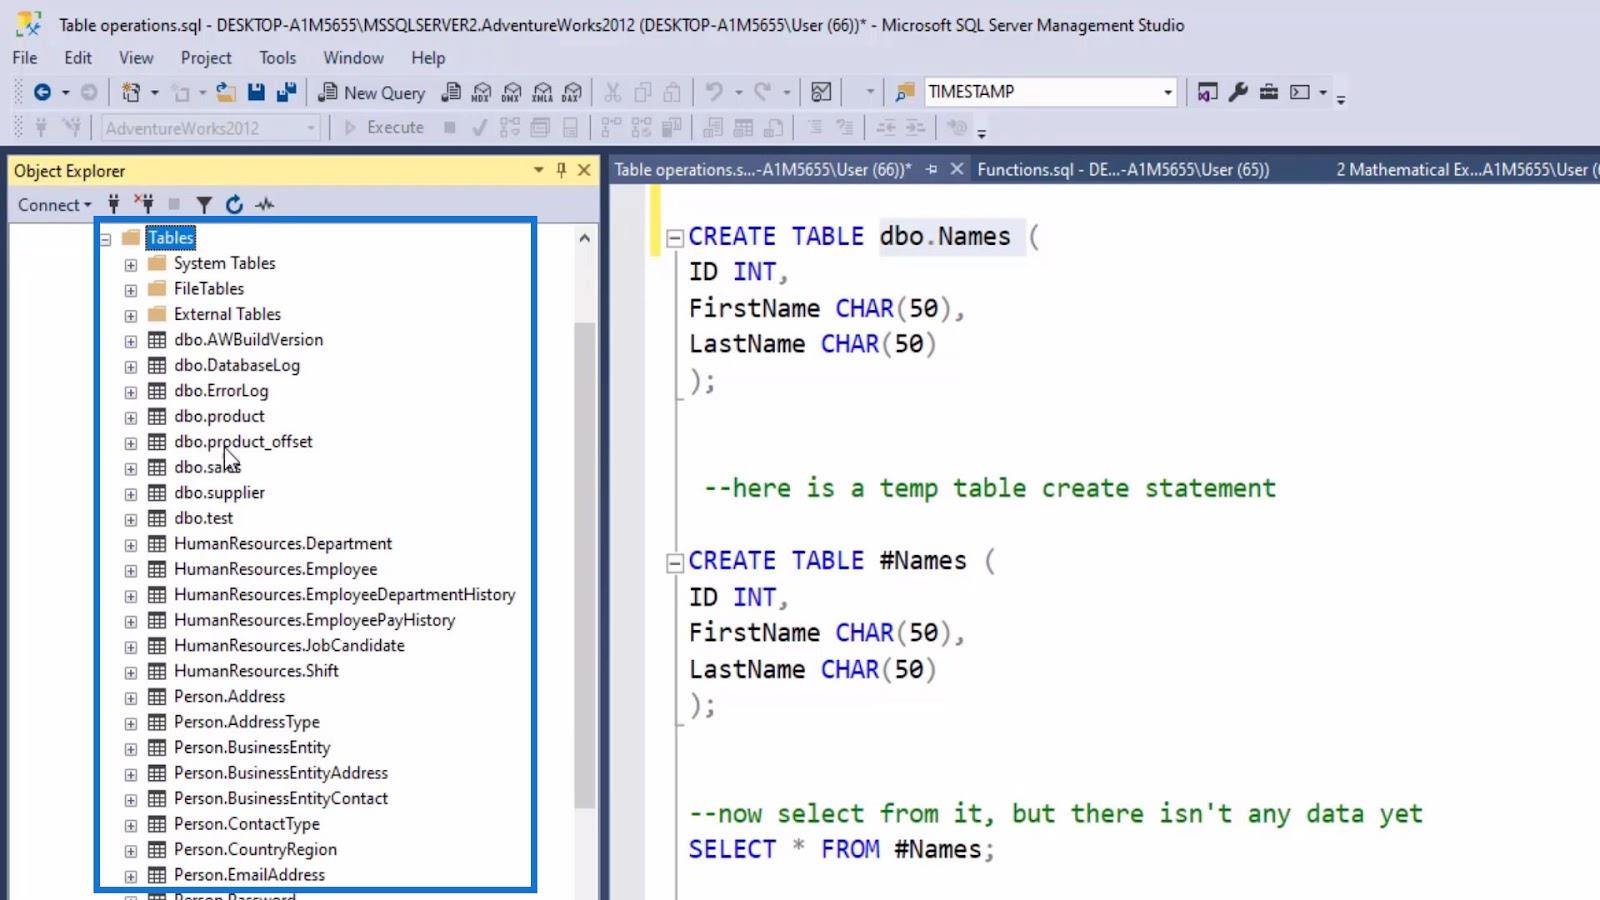Click the Object Explorer scrollbar up arrow
Image resolution: width=1600 pixels, height=900 pixels.
coord(585,238)
